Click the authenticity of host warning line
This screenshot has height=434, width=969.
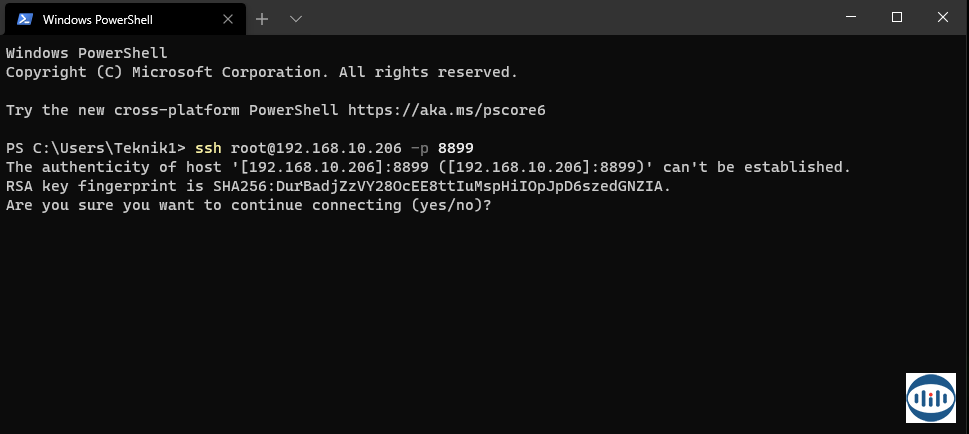click(x=428, y=167)
